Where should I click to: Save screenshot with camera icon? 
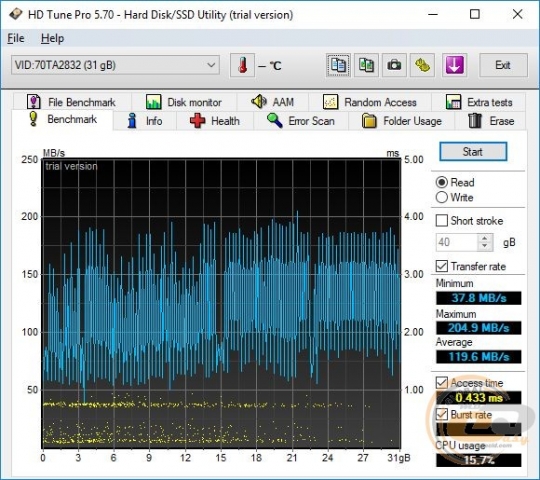tap(394, 65)
